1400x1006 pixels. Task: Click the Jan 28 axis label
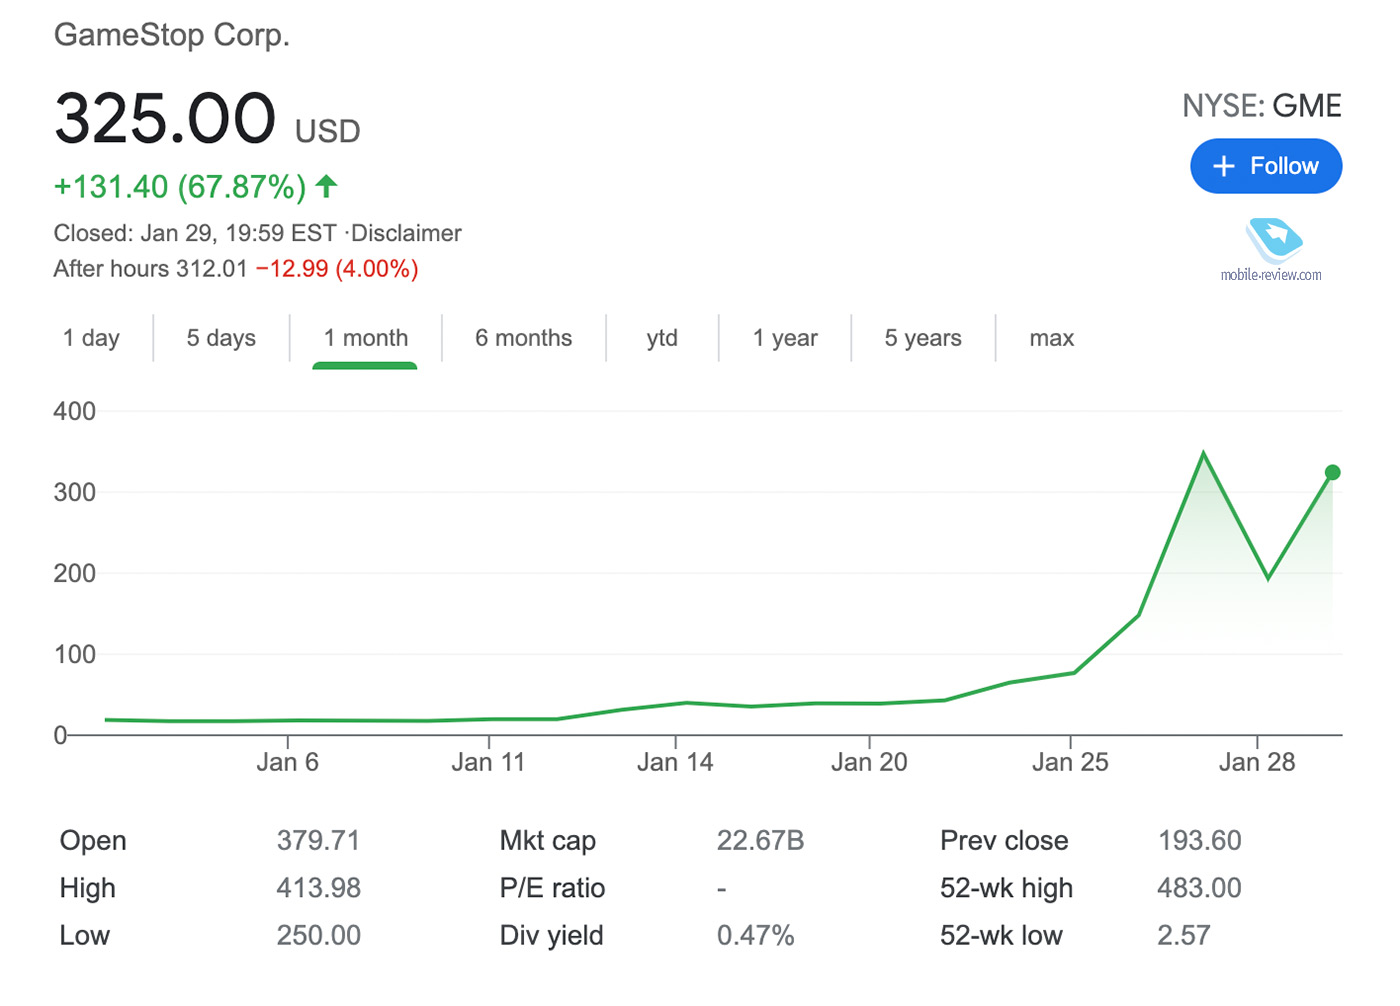pos(1257,762)
